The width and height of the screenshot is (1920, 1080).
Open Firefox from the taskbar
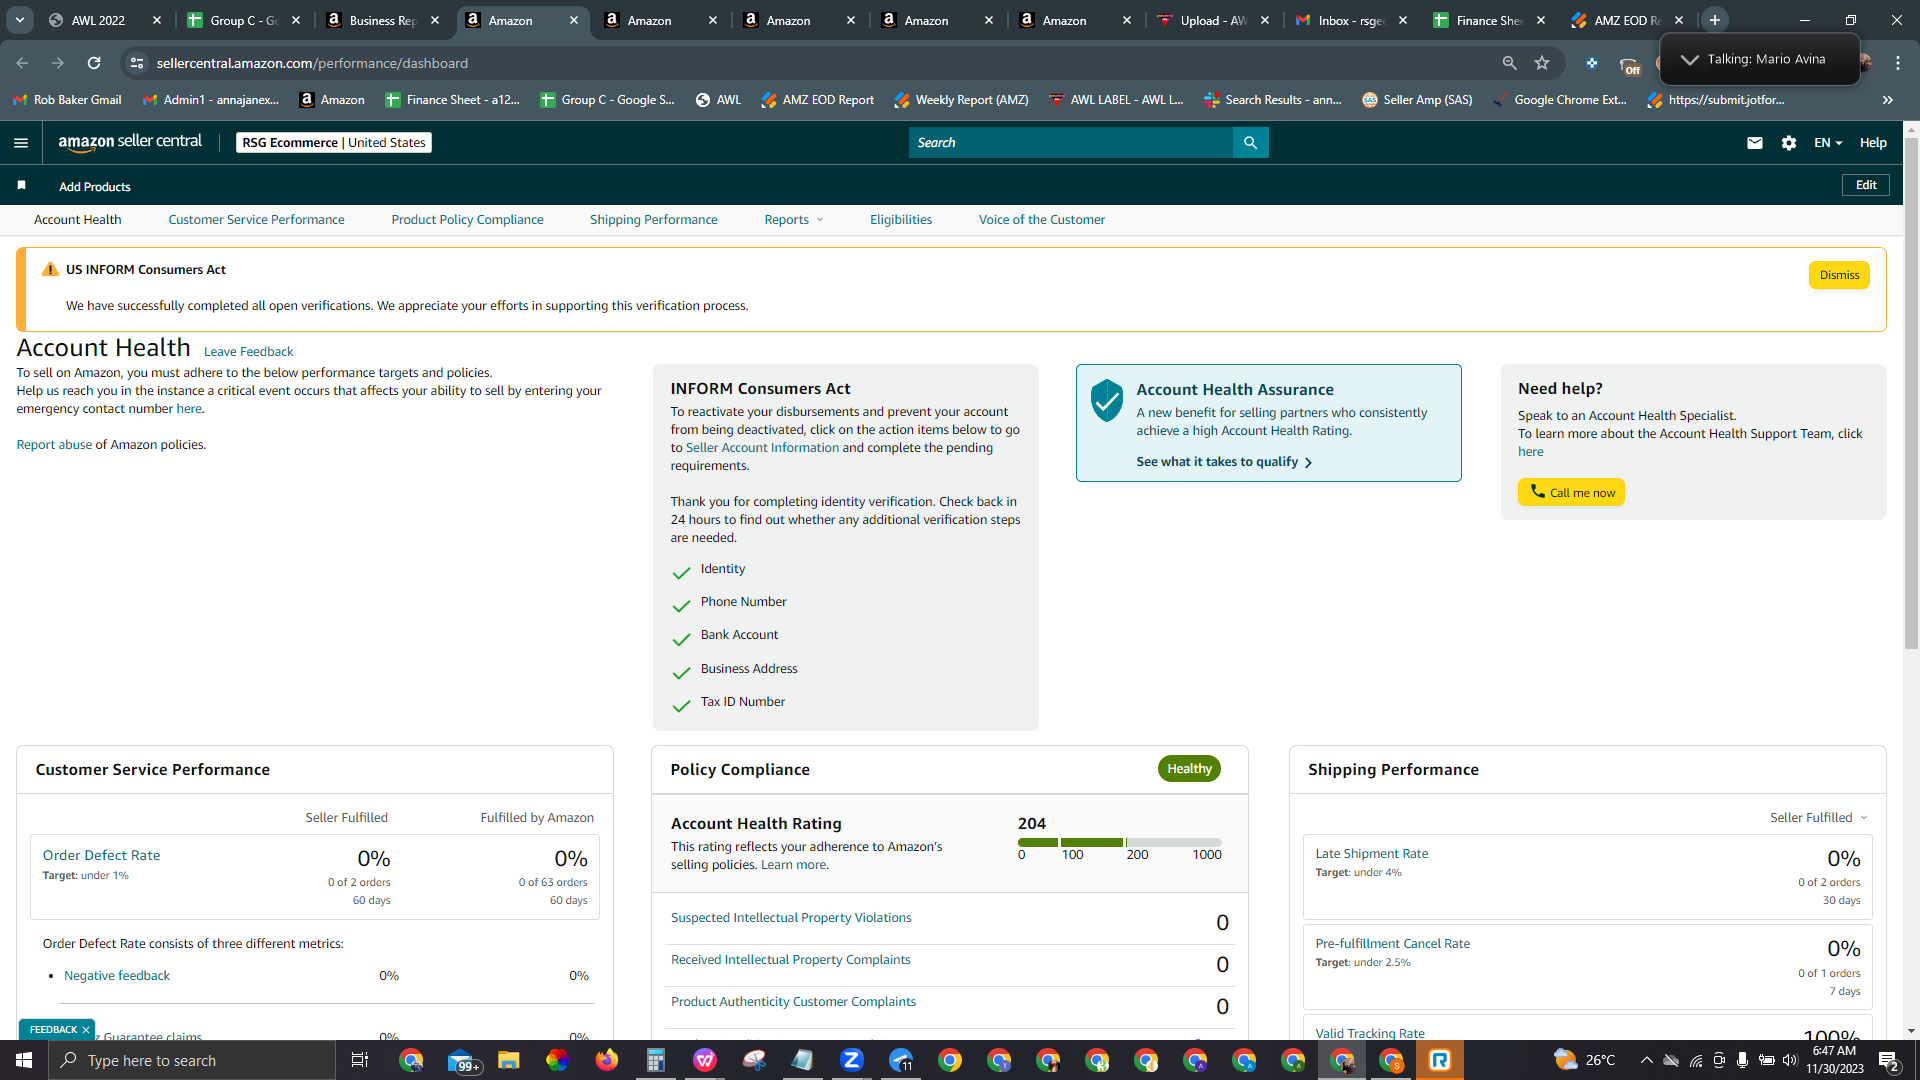click(x=607, y=1060)
